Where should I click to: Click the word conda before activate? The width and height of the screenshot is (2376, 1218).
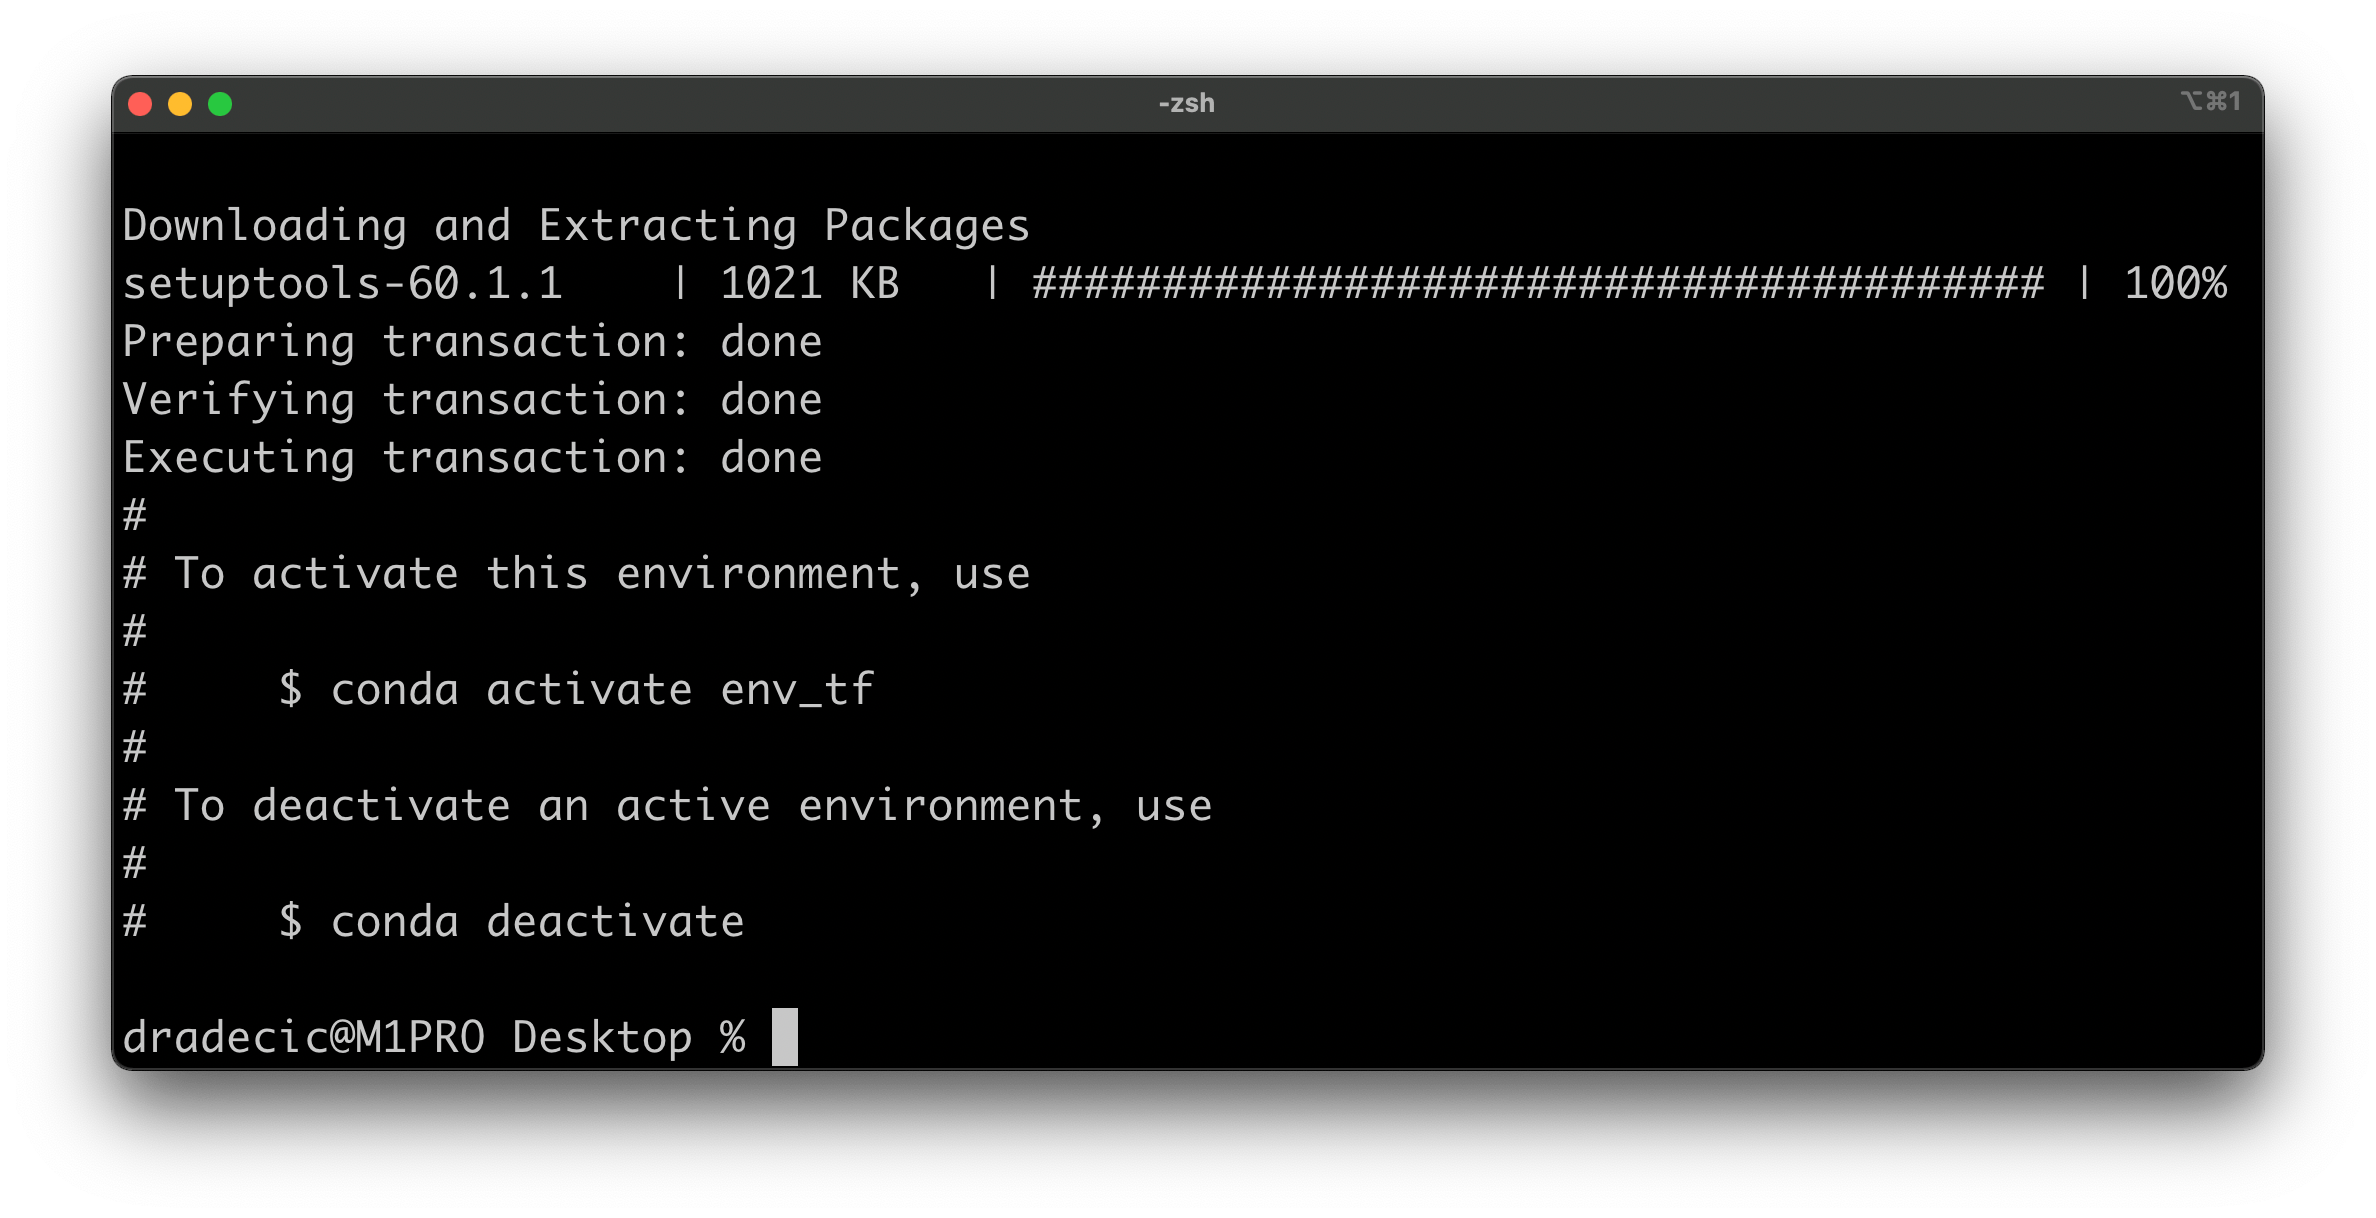(x=394, y=690)
